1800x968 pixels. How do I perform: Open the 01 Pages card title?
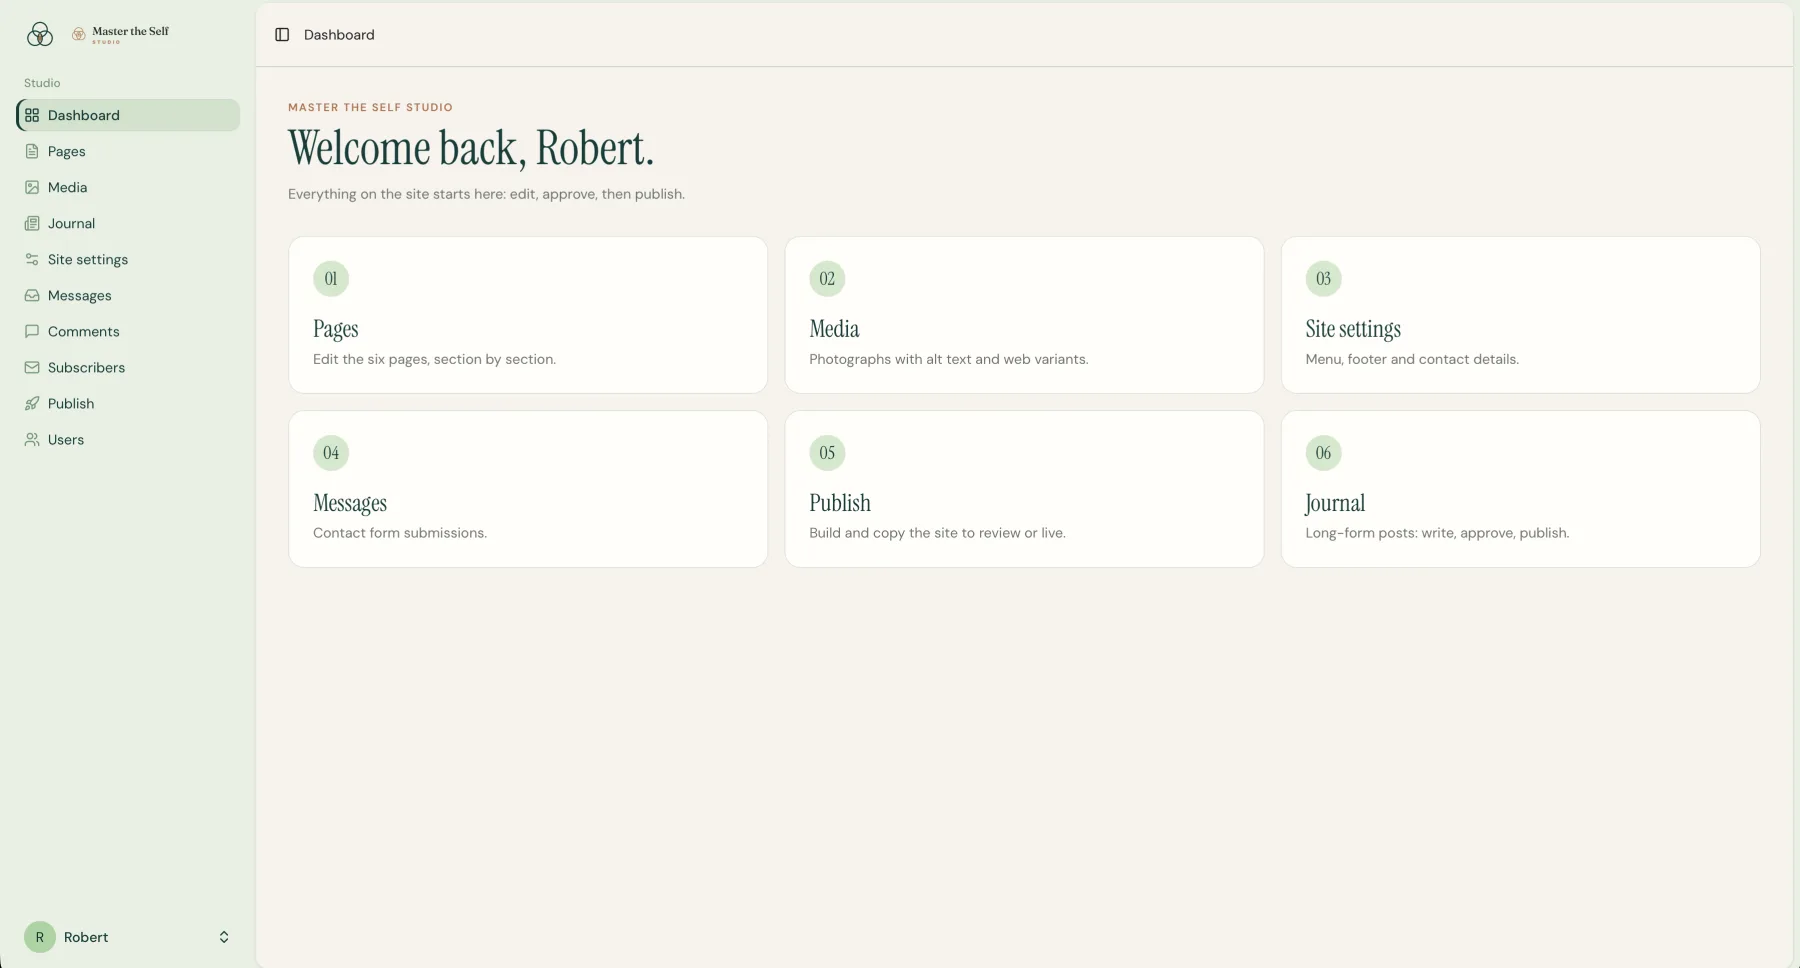pos(335,329)
